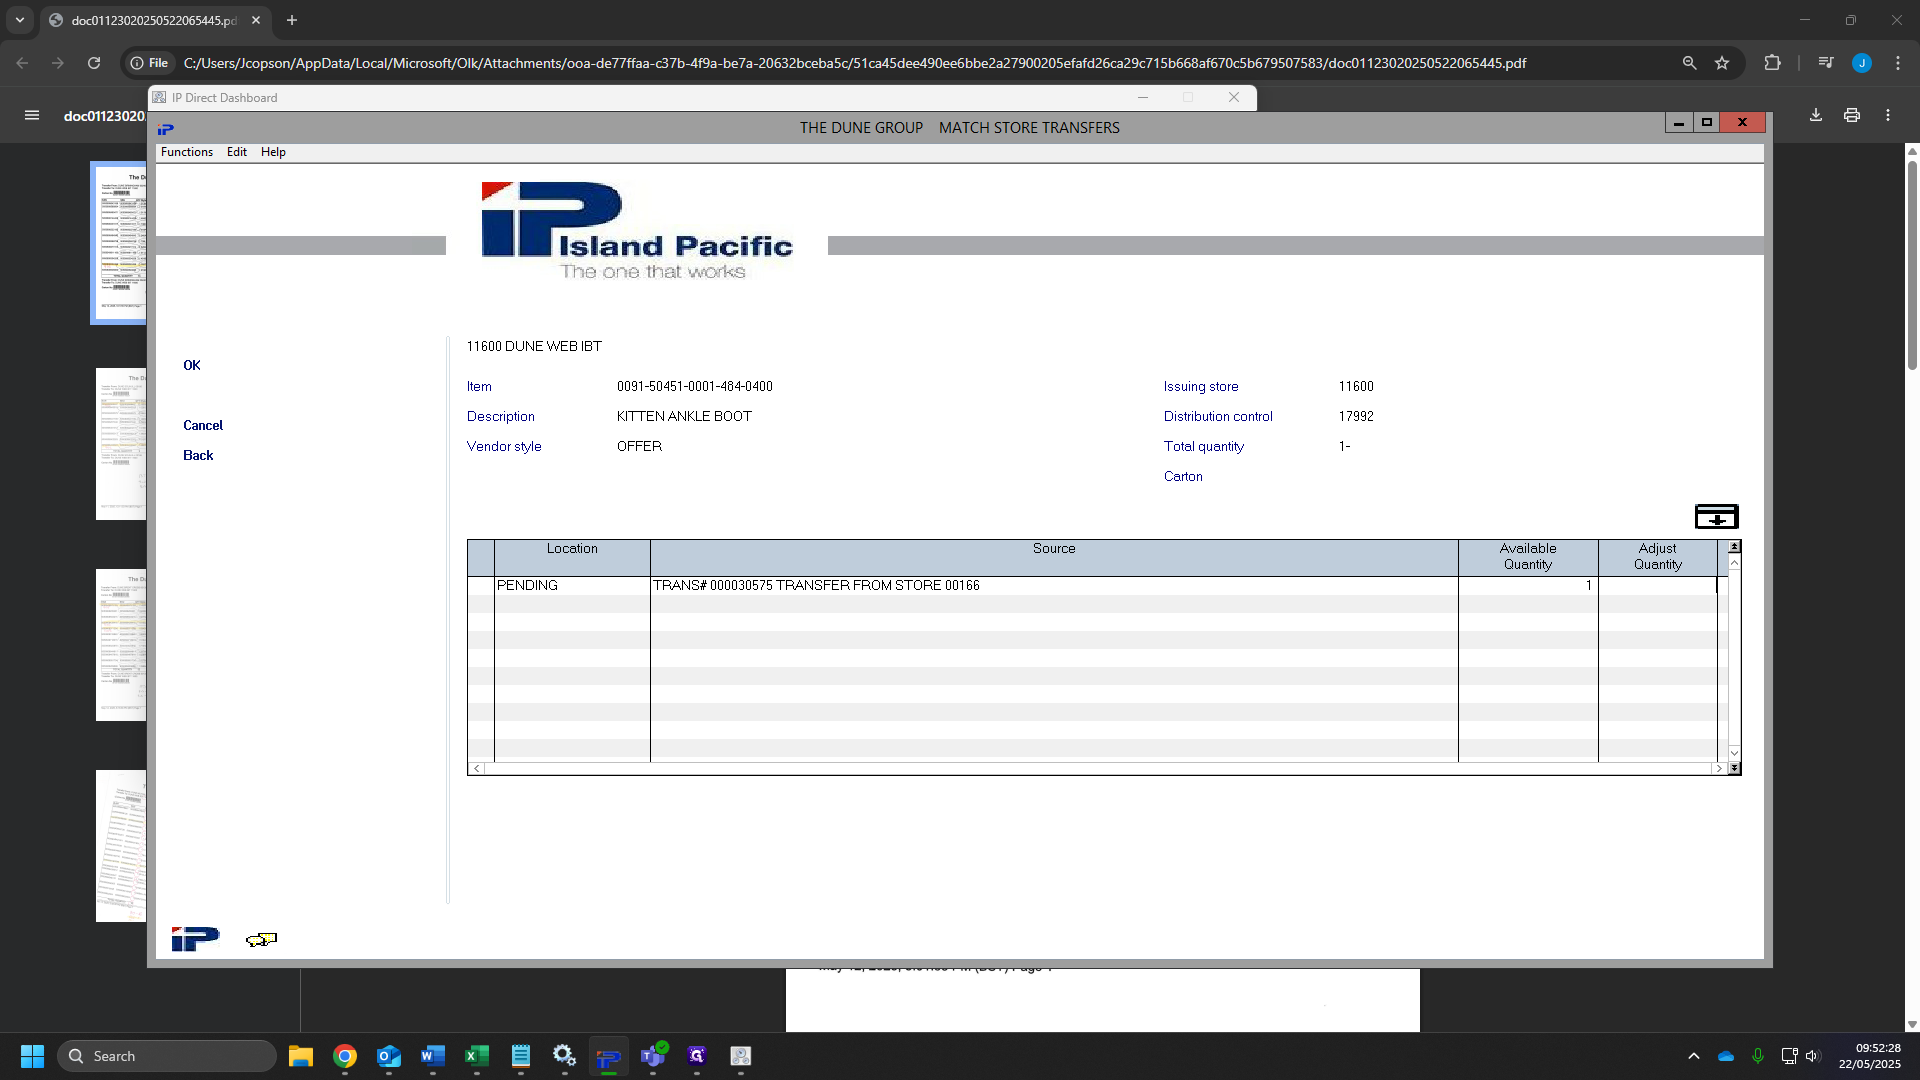The image size is (1920, 1080).
Task: Open Windows Start menu
Action: [x=32, y=1056]
